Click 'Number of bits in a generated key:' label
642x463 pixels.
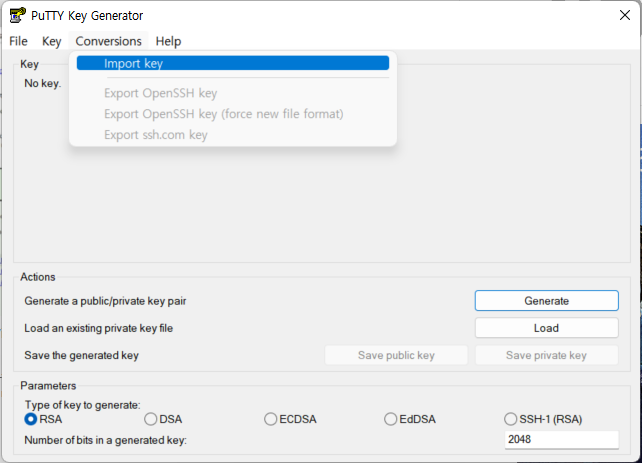coord(106,440)
